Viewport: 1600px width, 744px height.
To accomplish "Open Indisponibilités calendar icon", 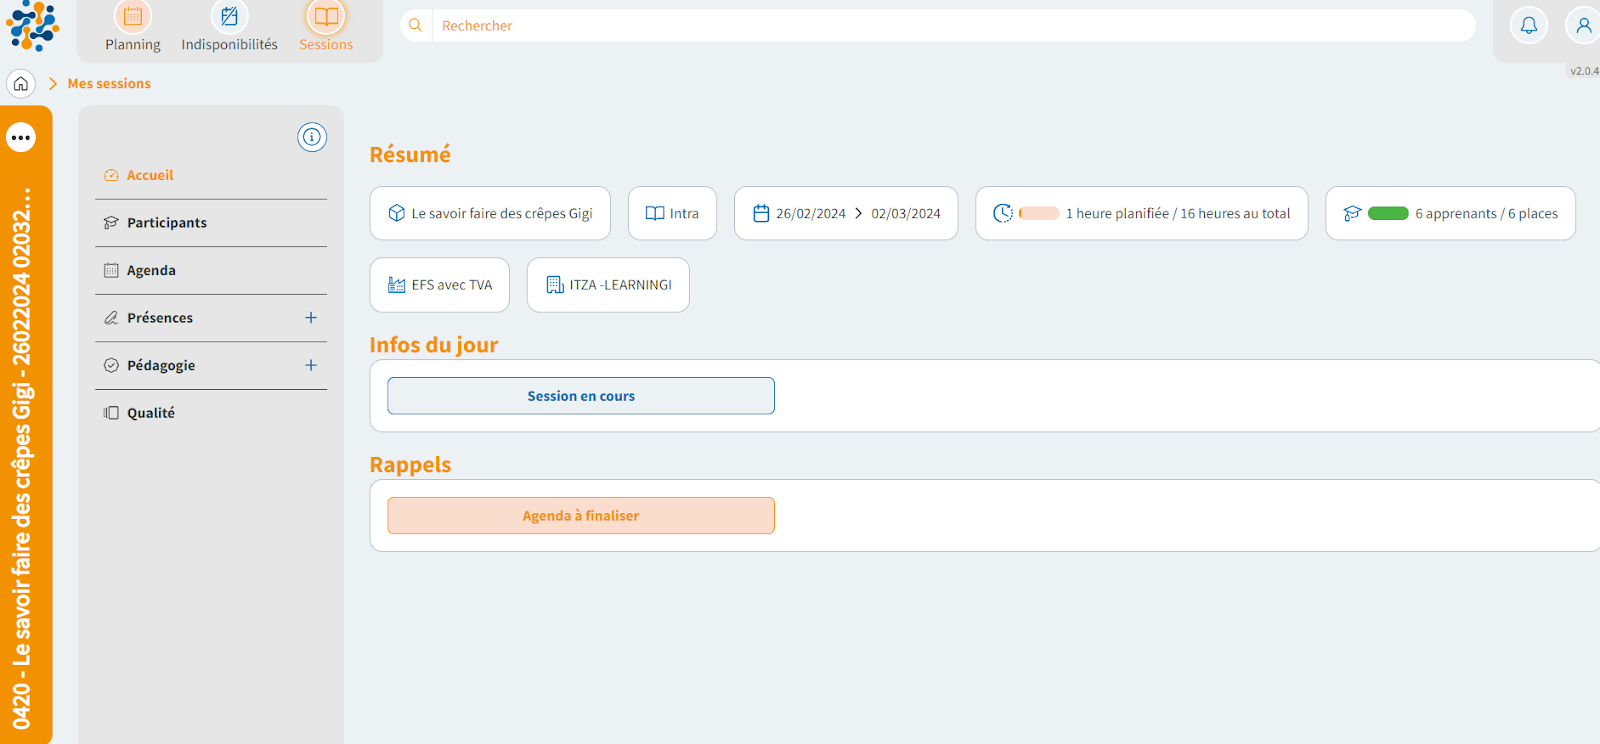I will pos(229,17).
